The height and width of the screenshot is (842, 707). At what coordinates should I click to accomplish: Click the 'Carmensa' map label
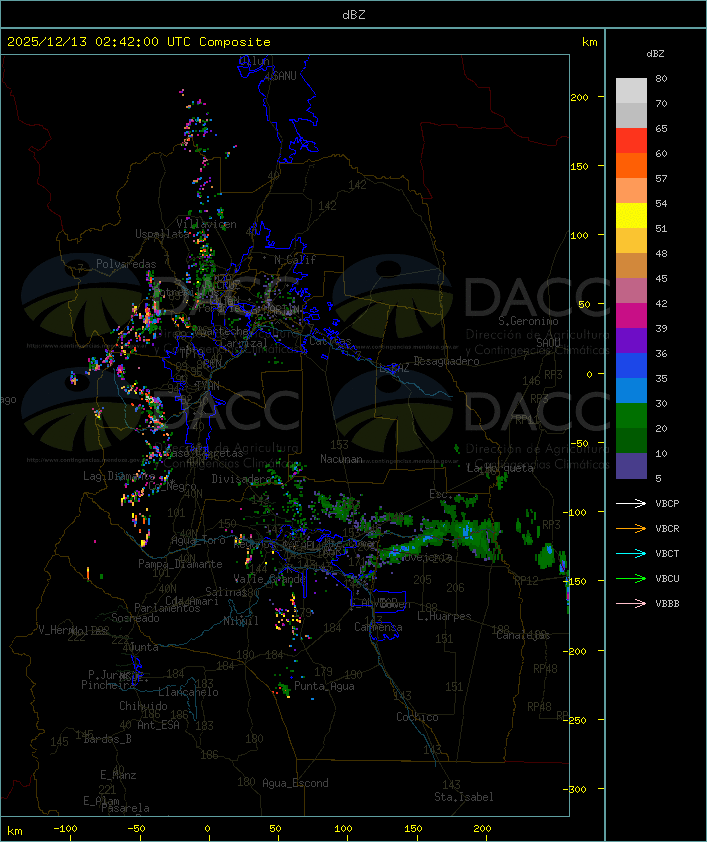pos(378,627)
